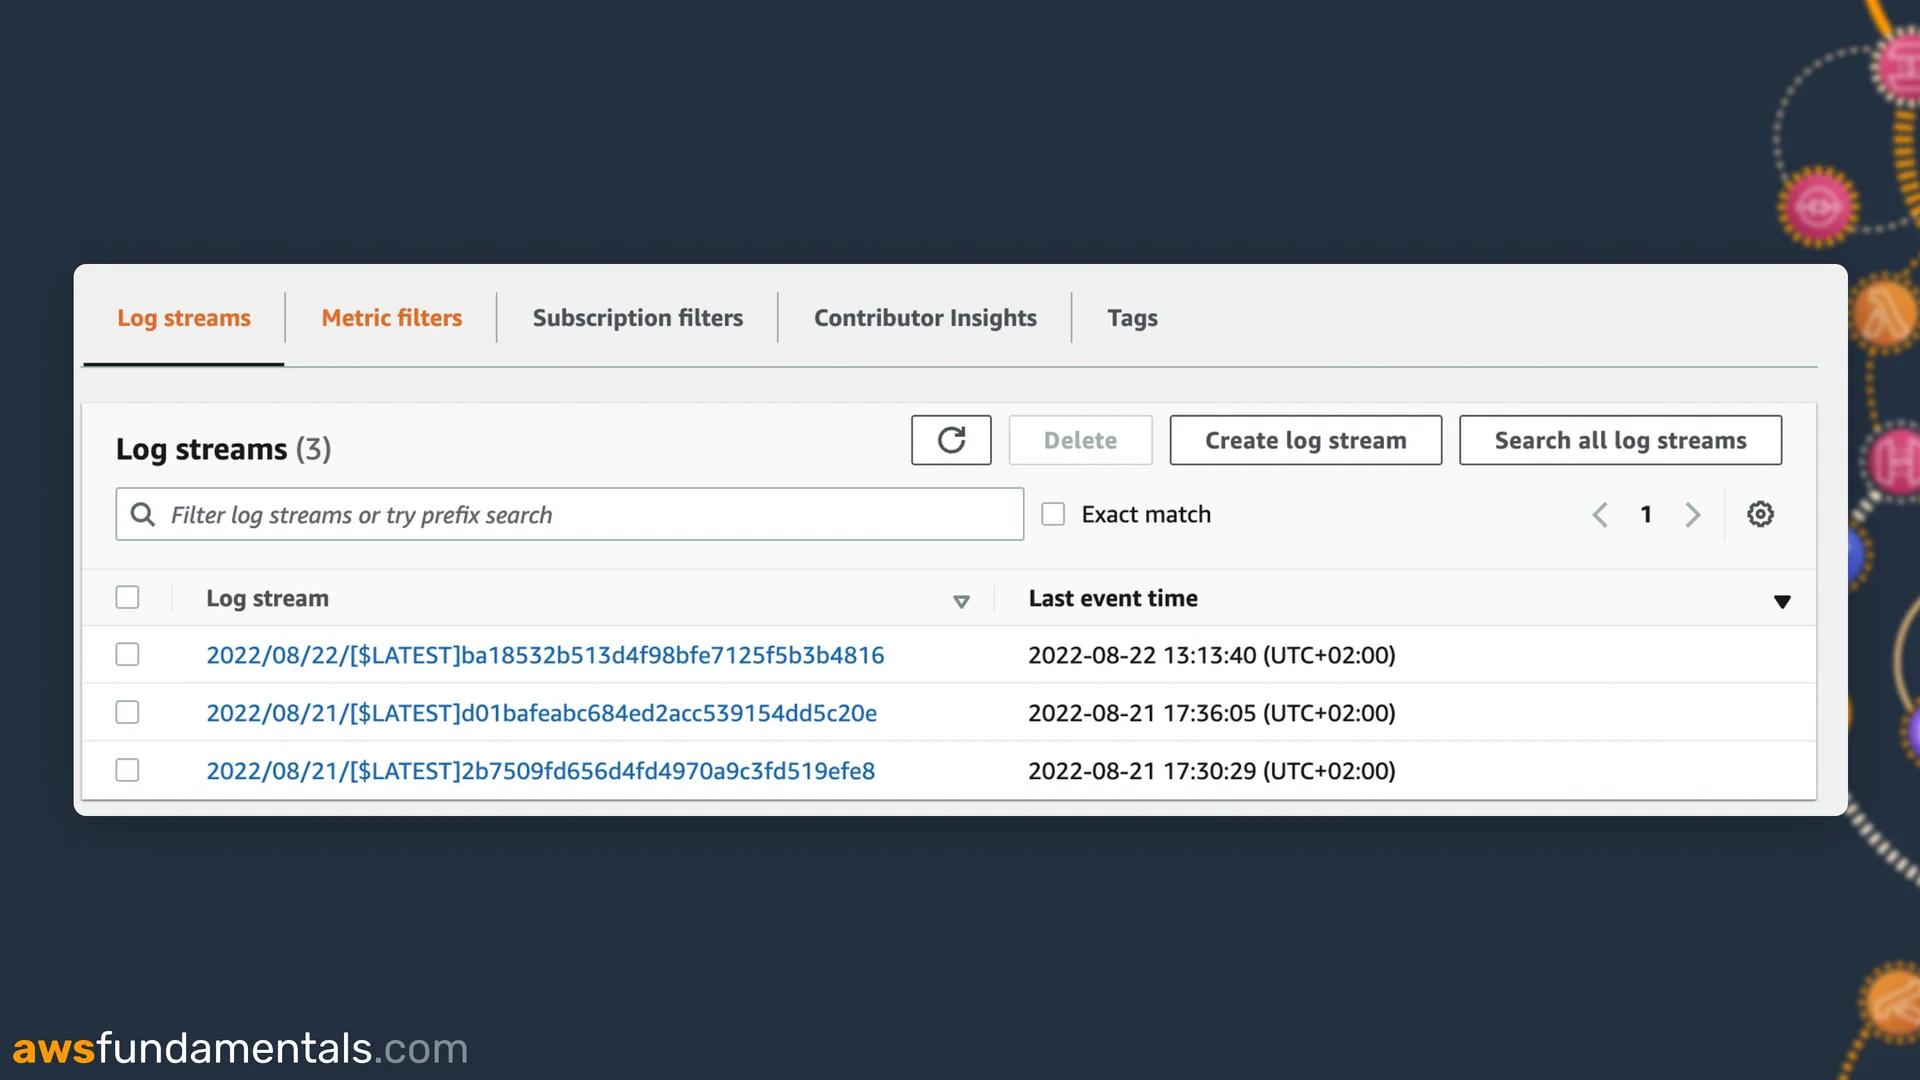Toggle sort order on the Last event time column
The image size is (1920, 1080).
tap(1783, 601)
